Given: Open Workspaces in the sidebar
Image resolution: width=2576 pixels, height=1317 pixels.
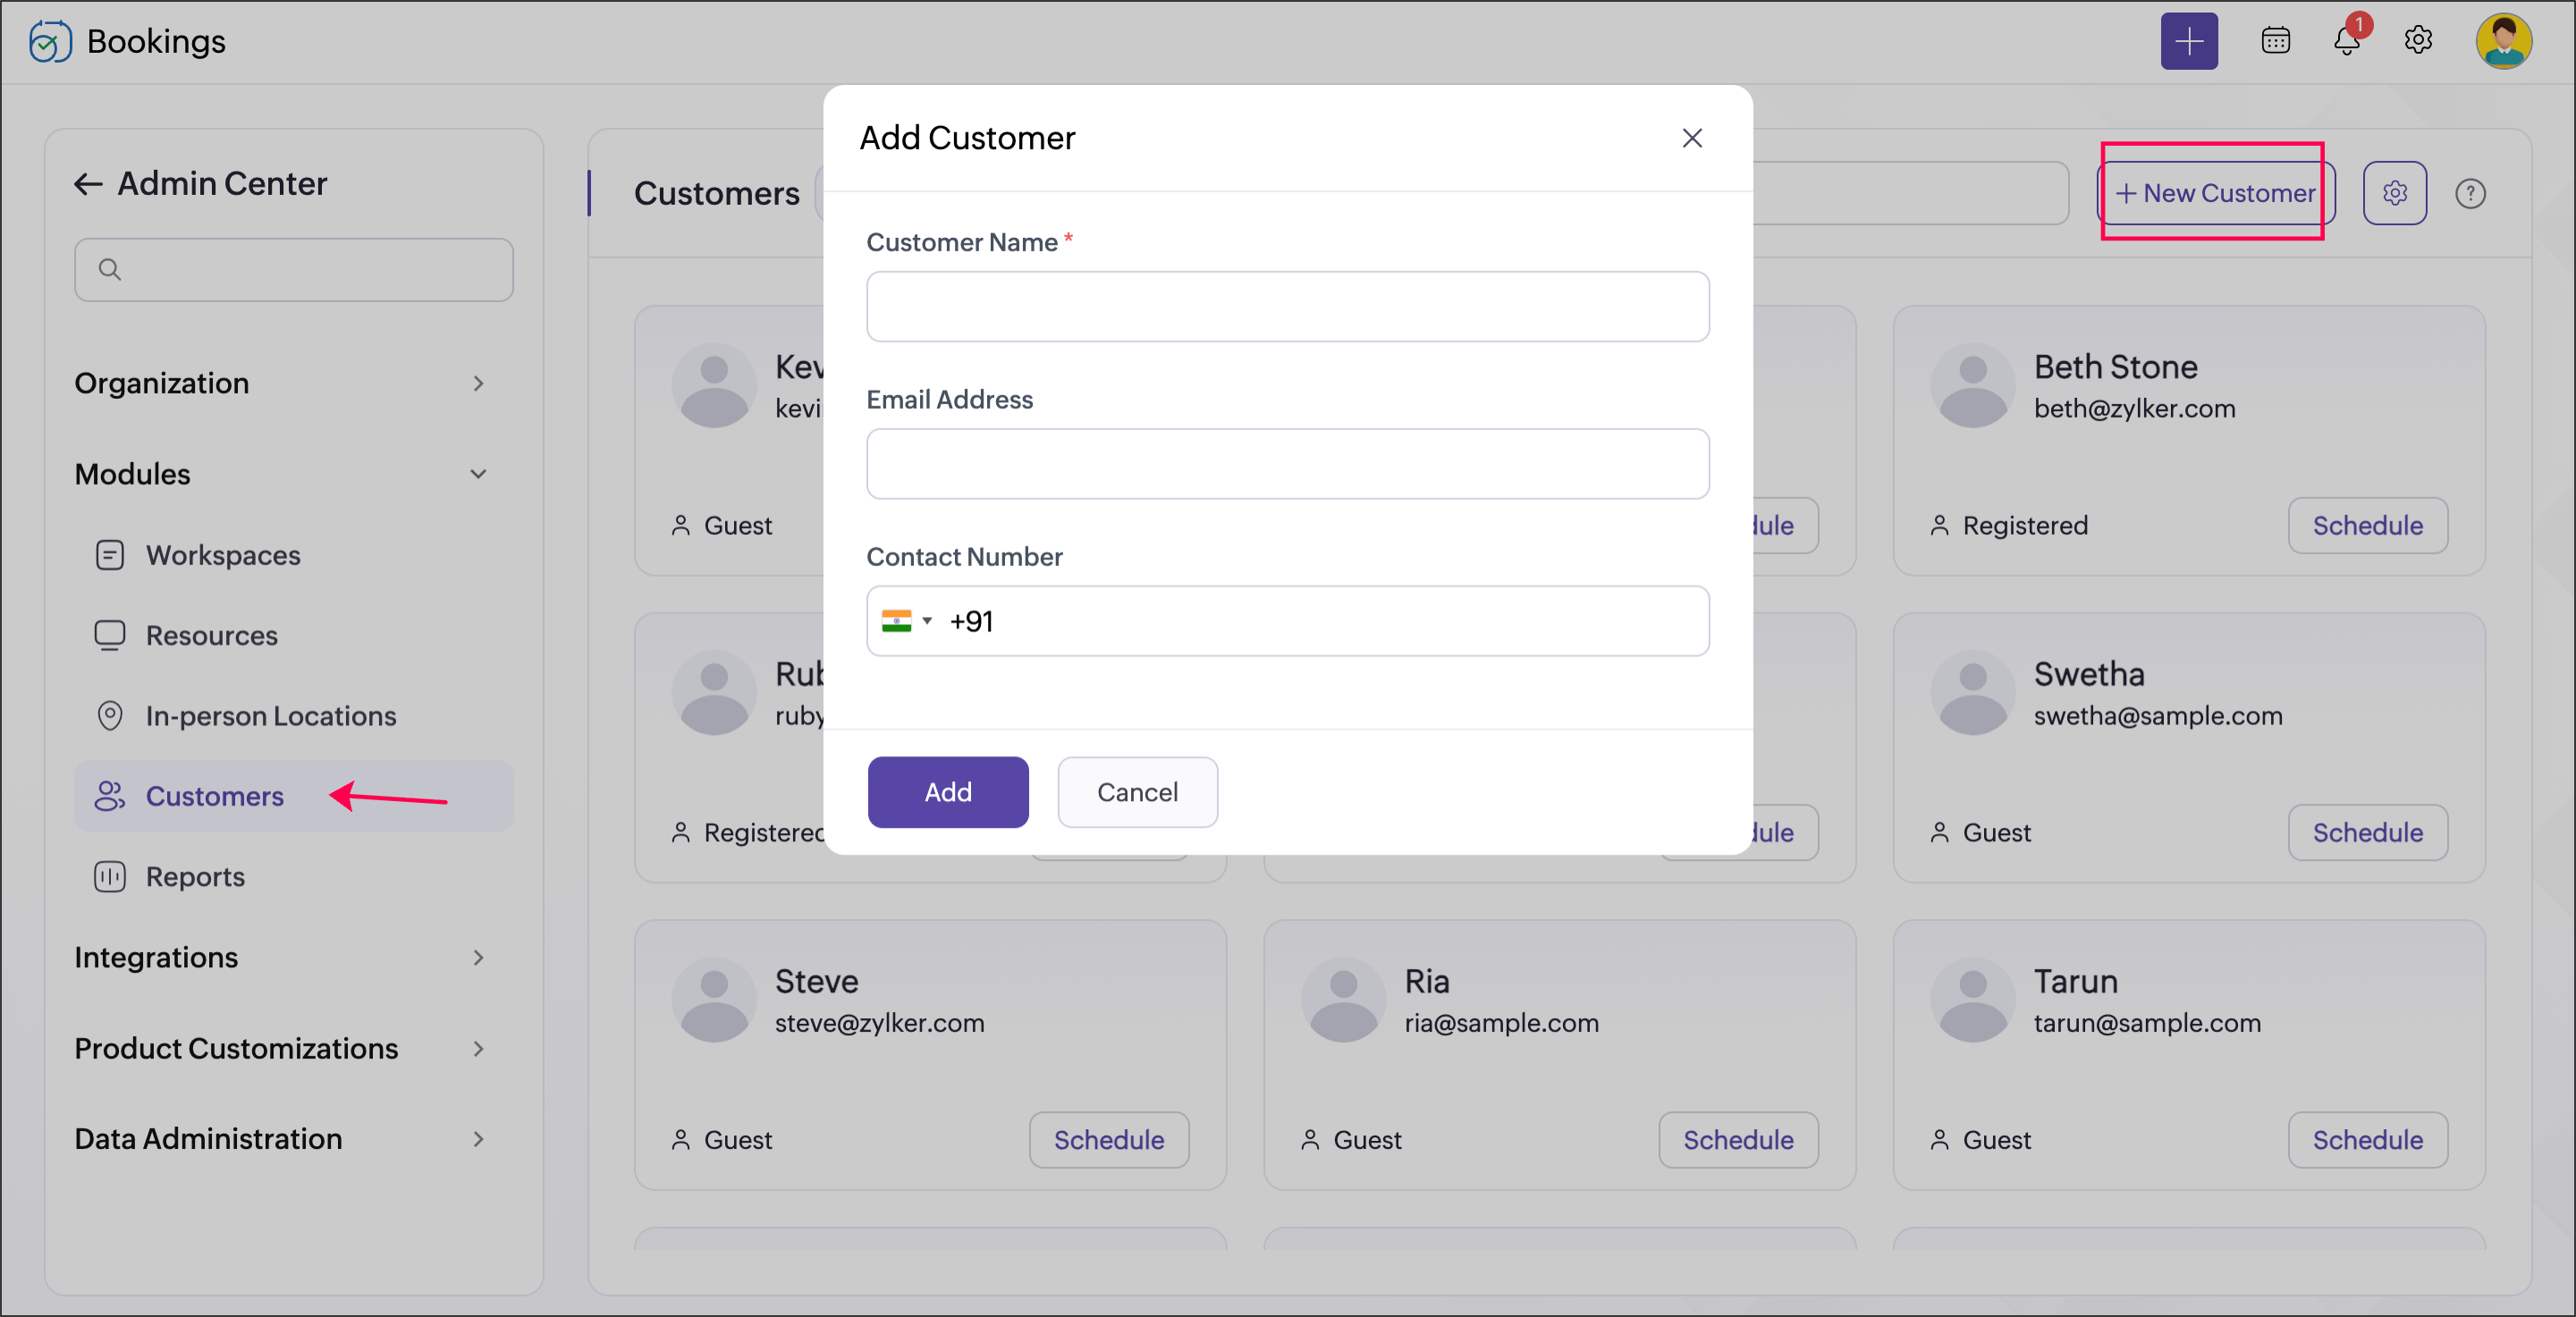Looking at the screenshot, I should 223,555.
